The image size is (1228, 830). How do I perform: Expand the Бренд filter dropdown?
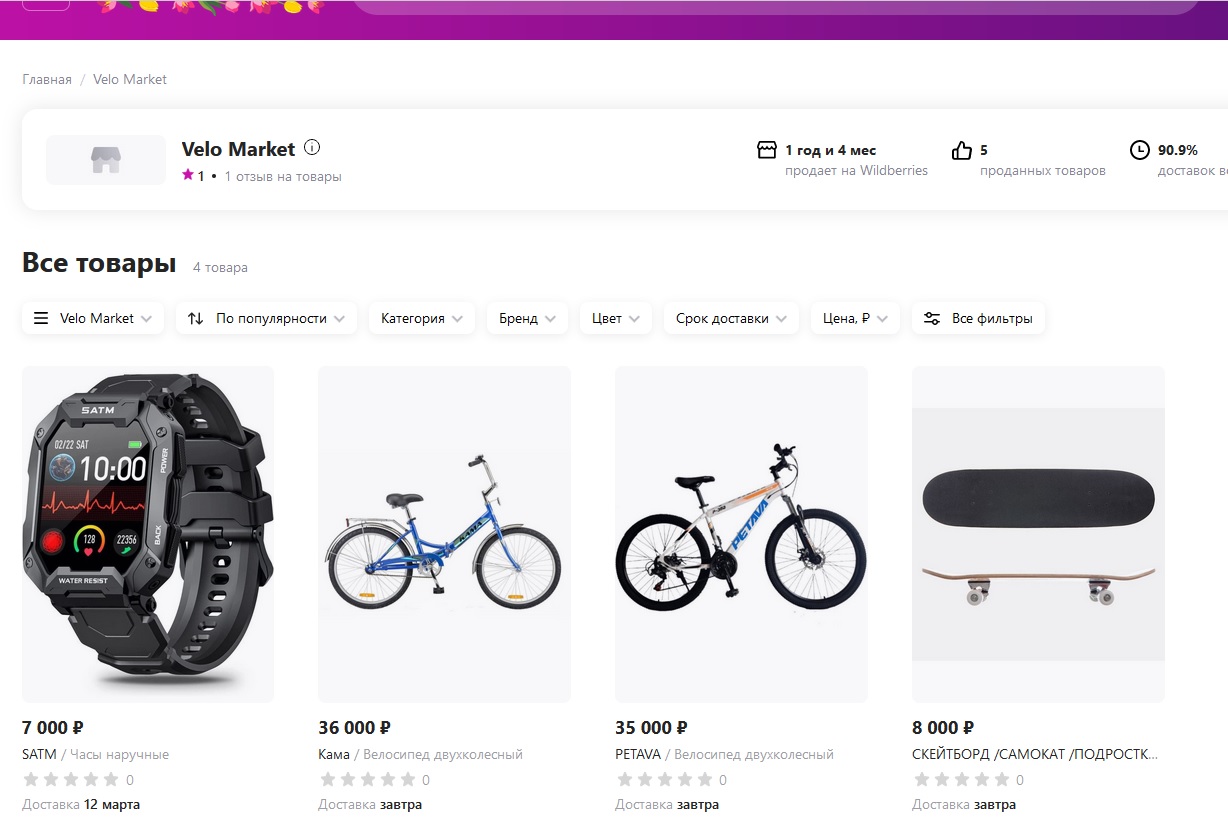tap(528, 319)
